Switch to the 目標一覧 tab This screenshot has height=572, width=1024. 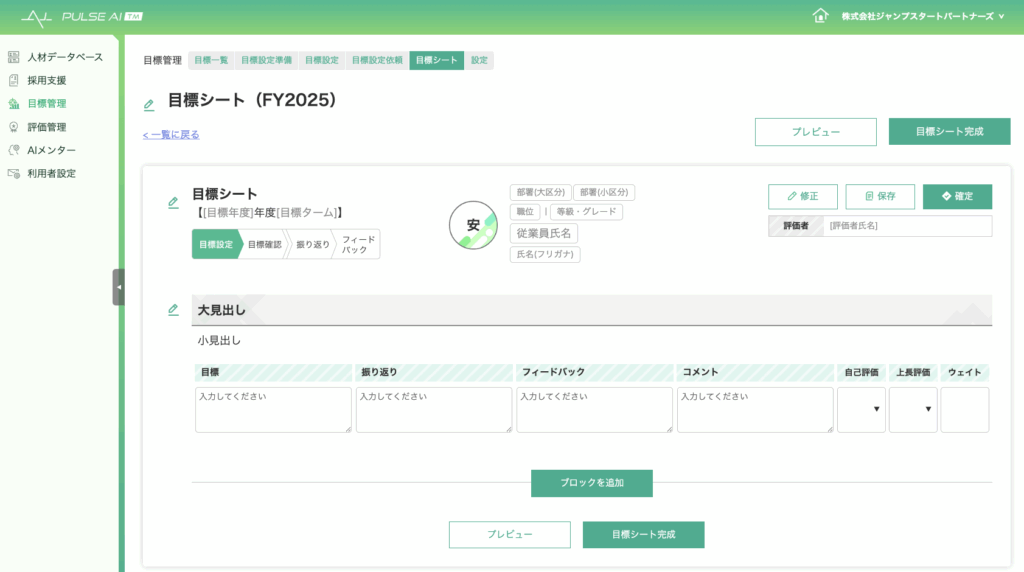pos(211,60)
